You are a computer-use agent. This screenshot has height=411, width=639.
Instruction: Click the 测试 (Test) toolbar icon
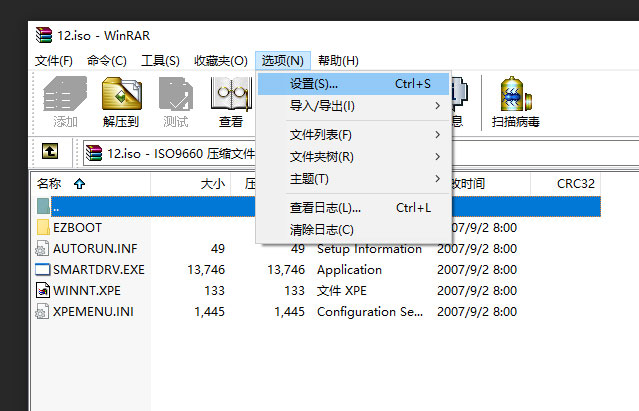click(x=176, y=101)
